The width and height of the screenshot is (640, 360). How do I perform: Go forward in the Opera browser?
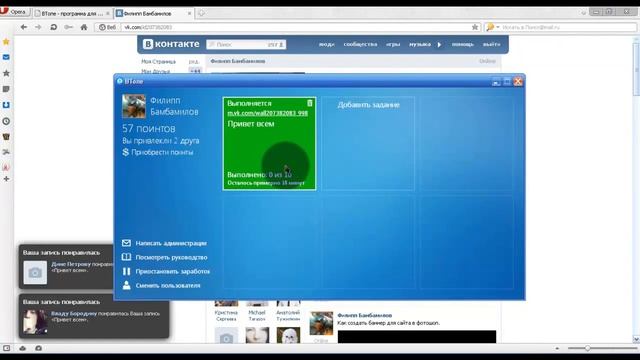38,27
